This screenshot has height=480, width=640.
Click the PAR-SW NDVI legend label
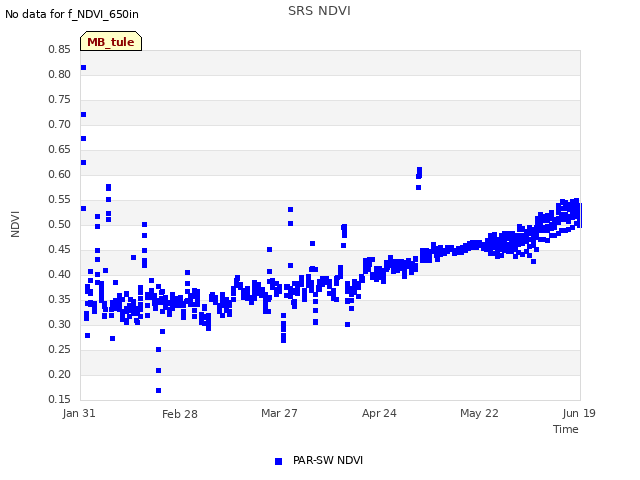328,460
